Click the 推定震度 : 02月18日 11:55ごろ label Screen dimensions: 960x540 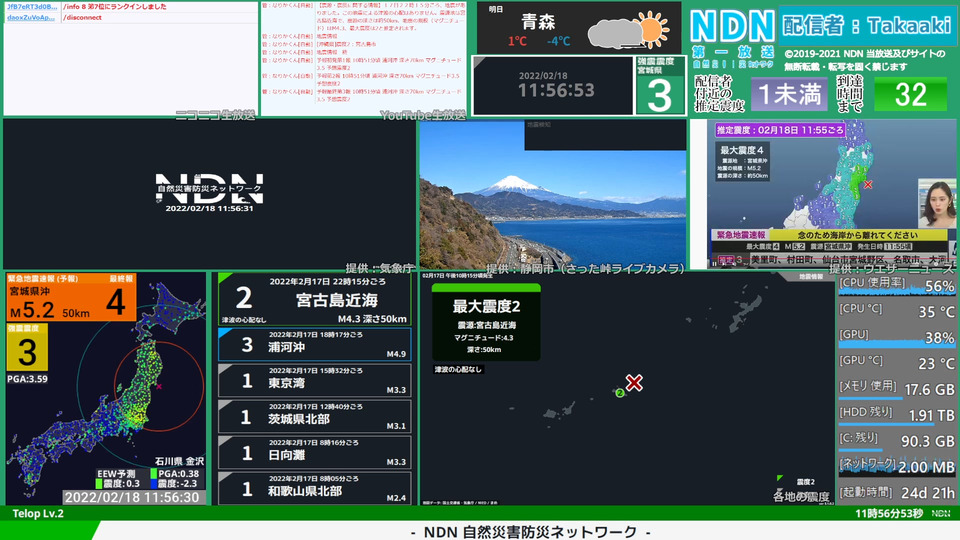(780, 130)
